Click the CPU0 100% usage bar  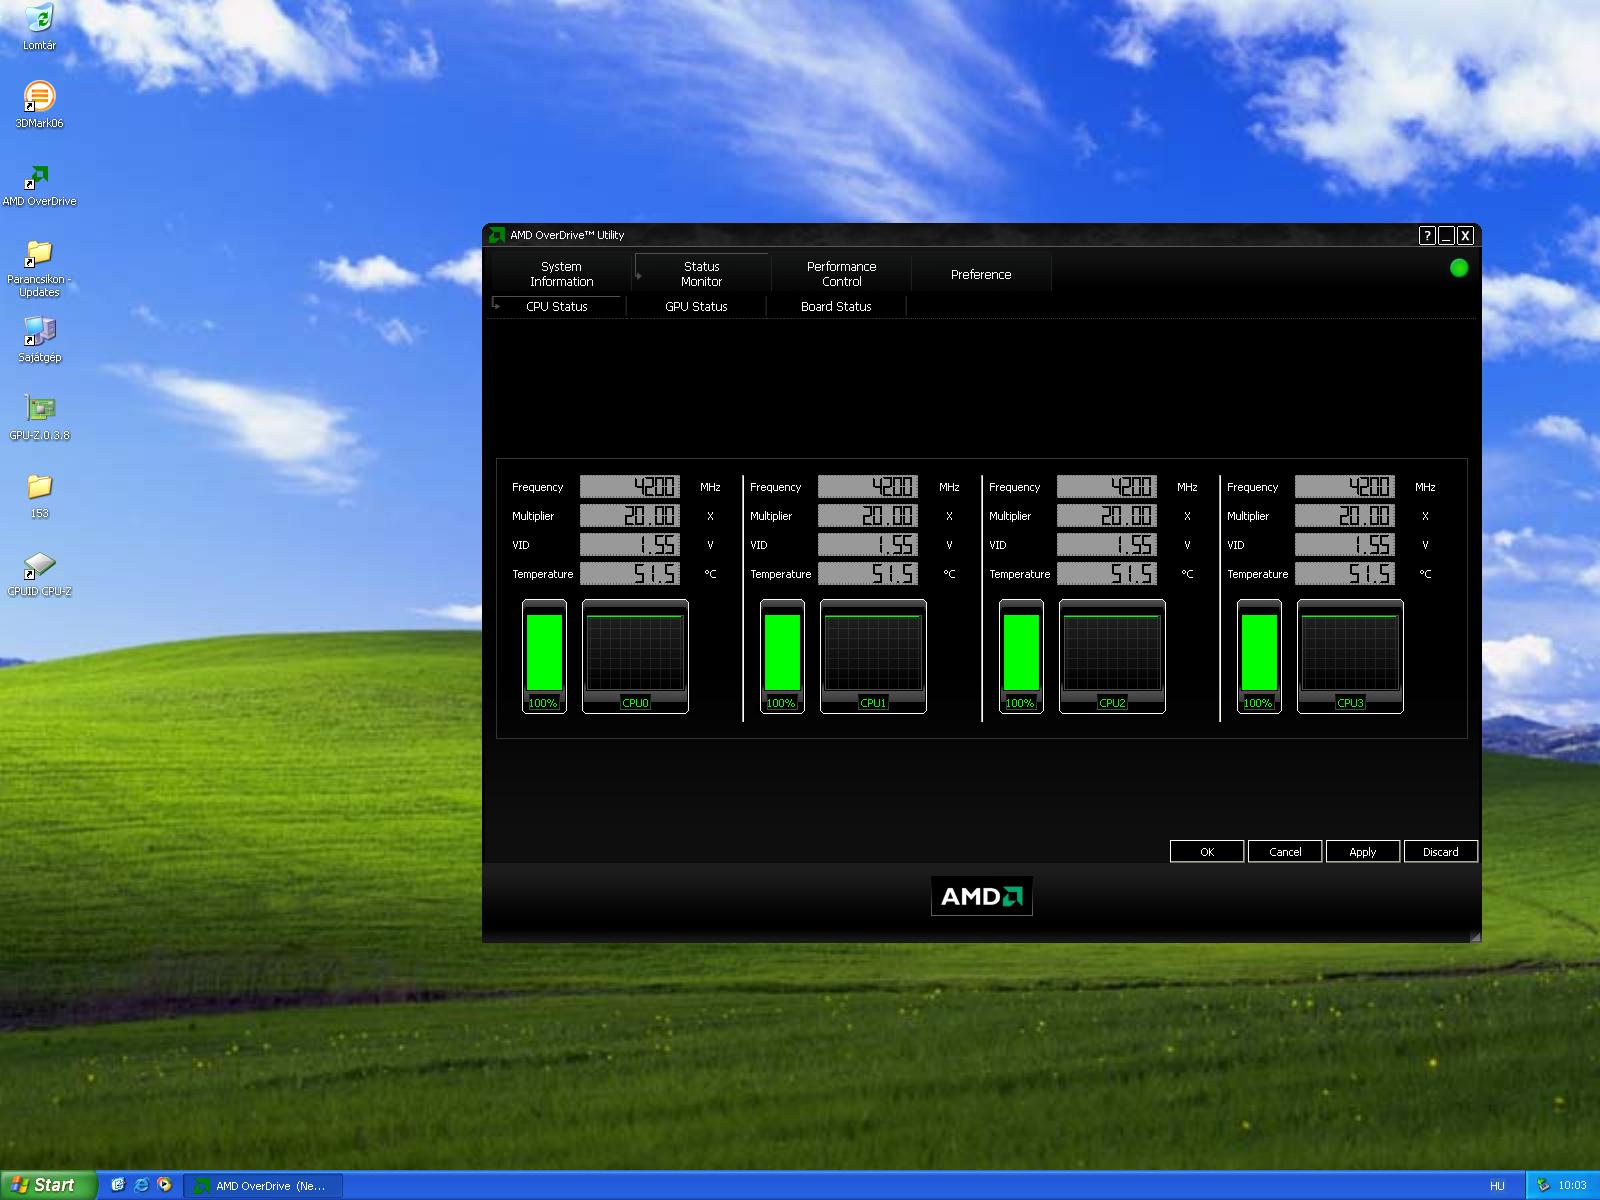tap(544, 656)
